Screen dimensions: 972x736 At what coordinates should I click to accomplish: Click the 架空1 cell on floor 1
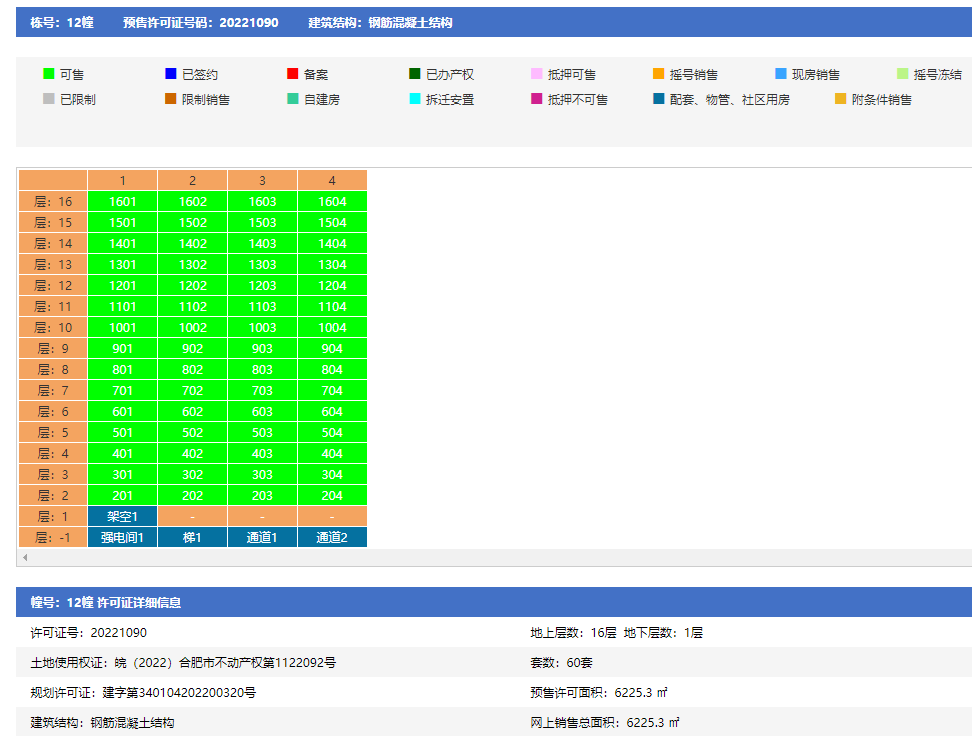point(123,517)
